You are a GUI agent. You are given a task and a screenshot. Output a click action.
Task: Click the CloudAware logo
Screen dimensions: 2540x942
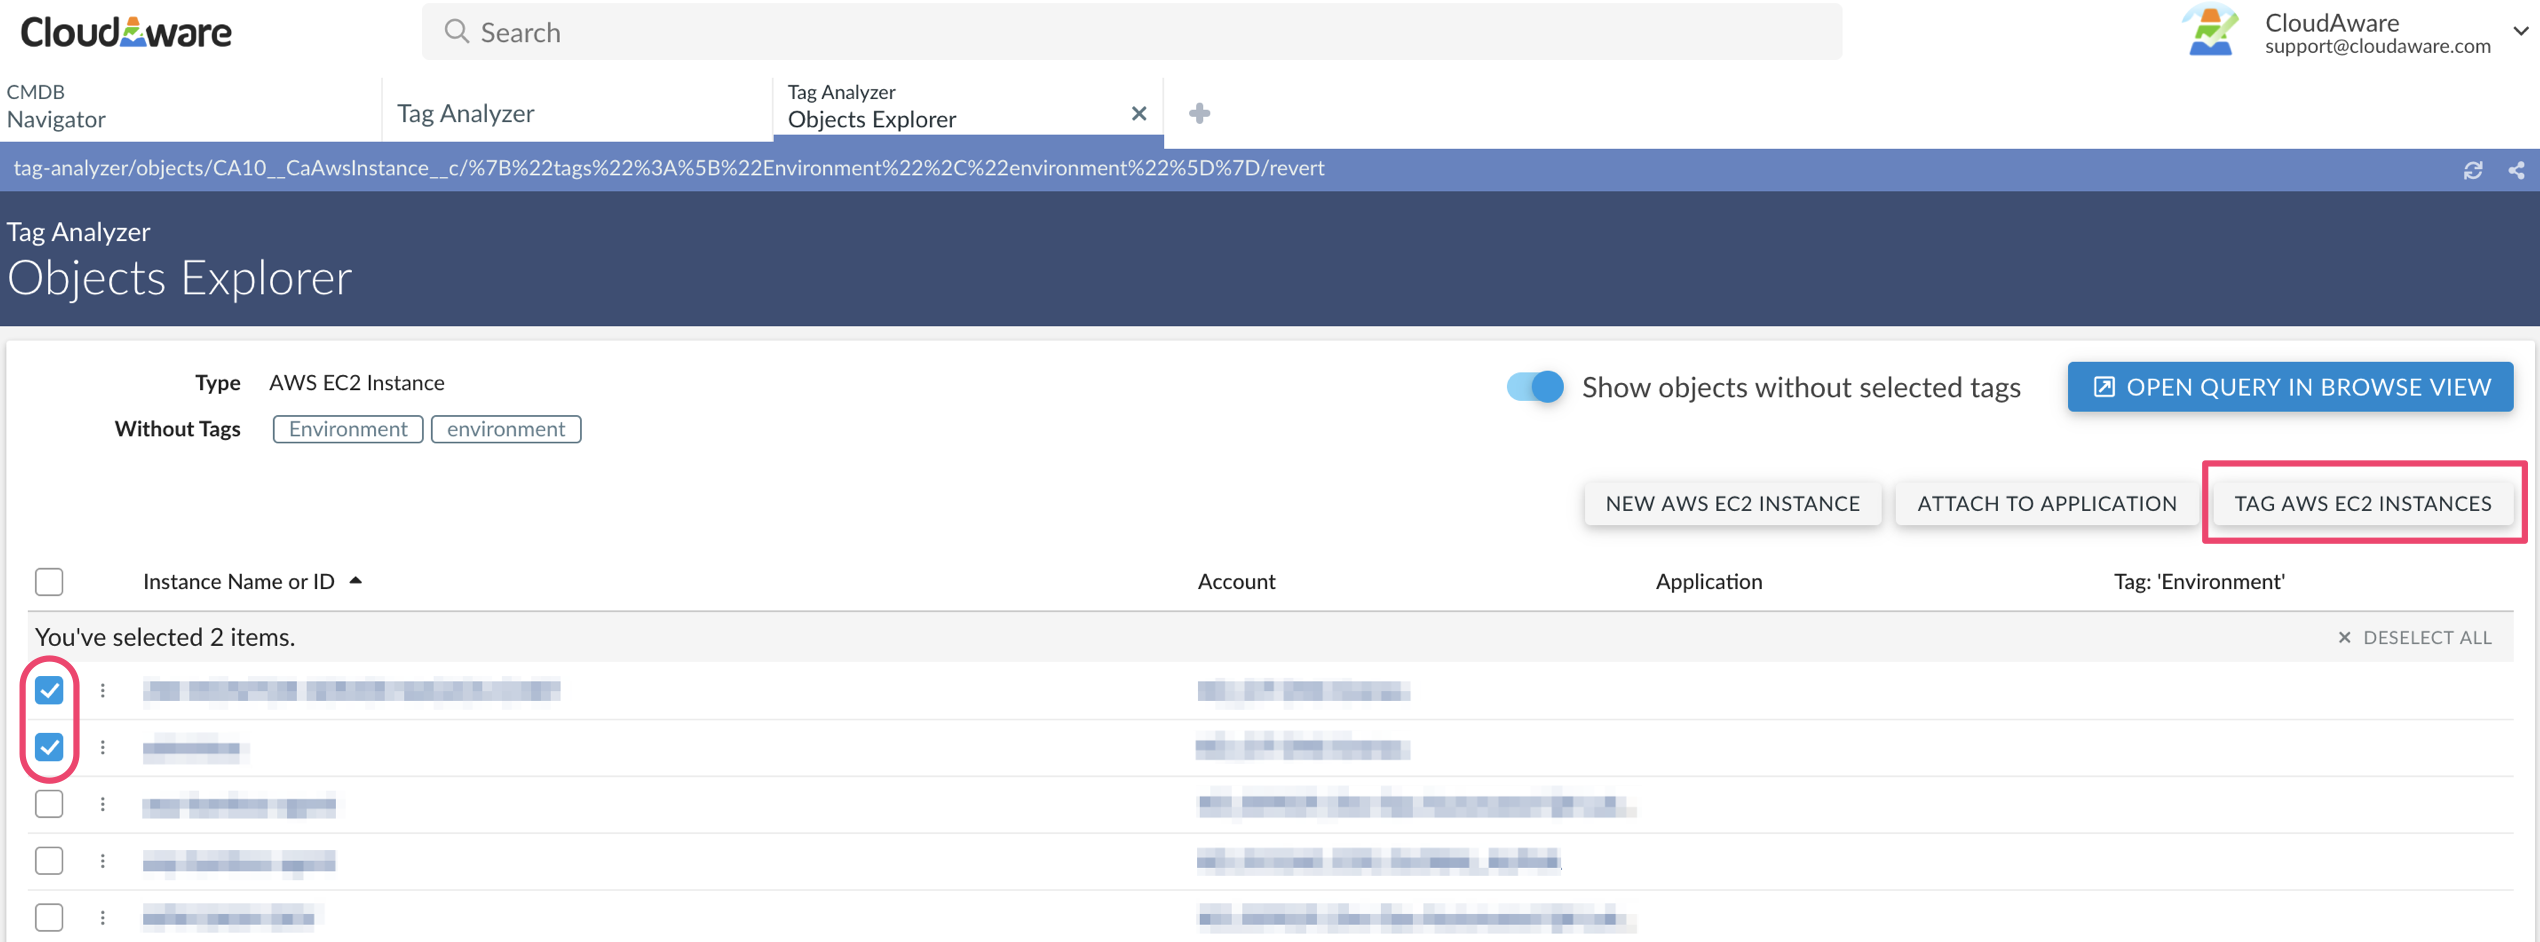(126, 32)
